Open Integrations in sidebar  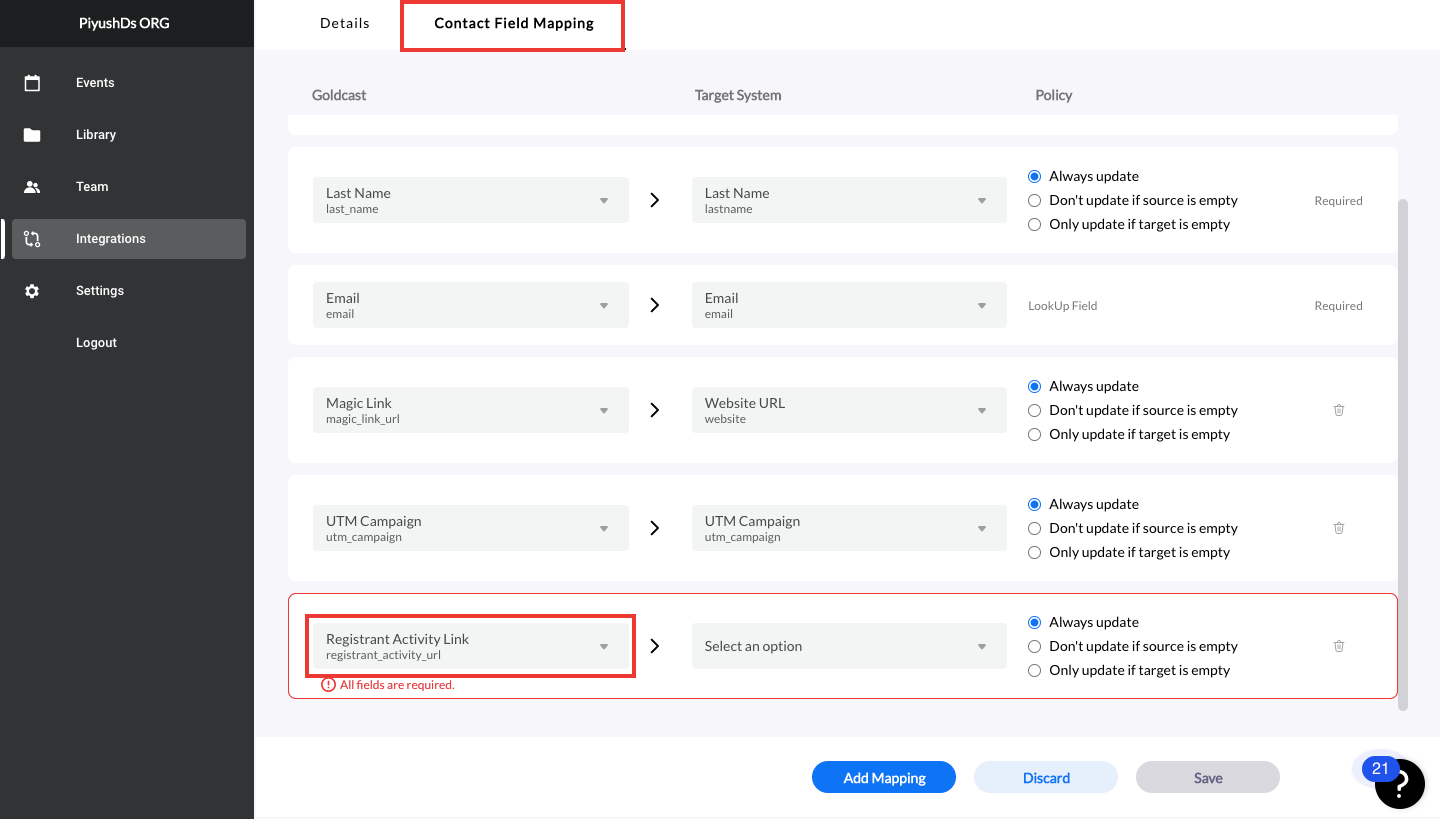129,239
